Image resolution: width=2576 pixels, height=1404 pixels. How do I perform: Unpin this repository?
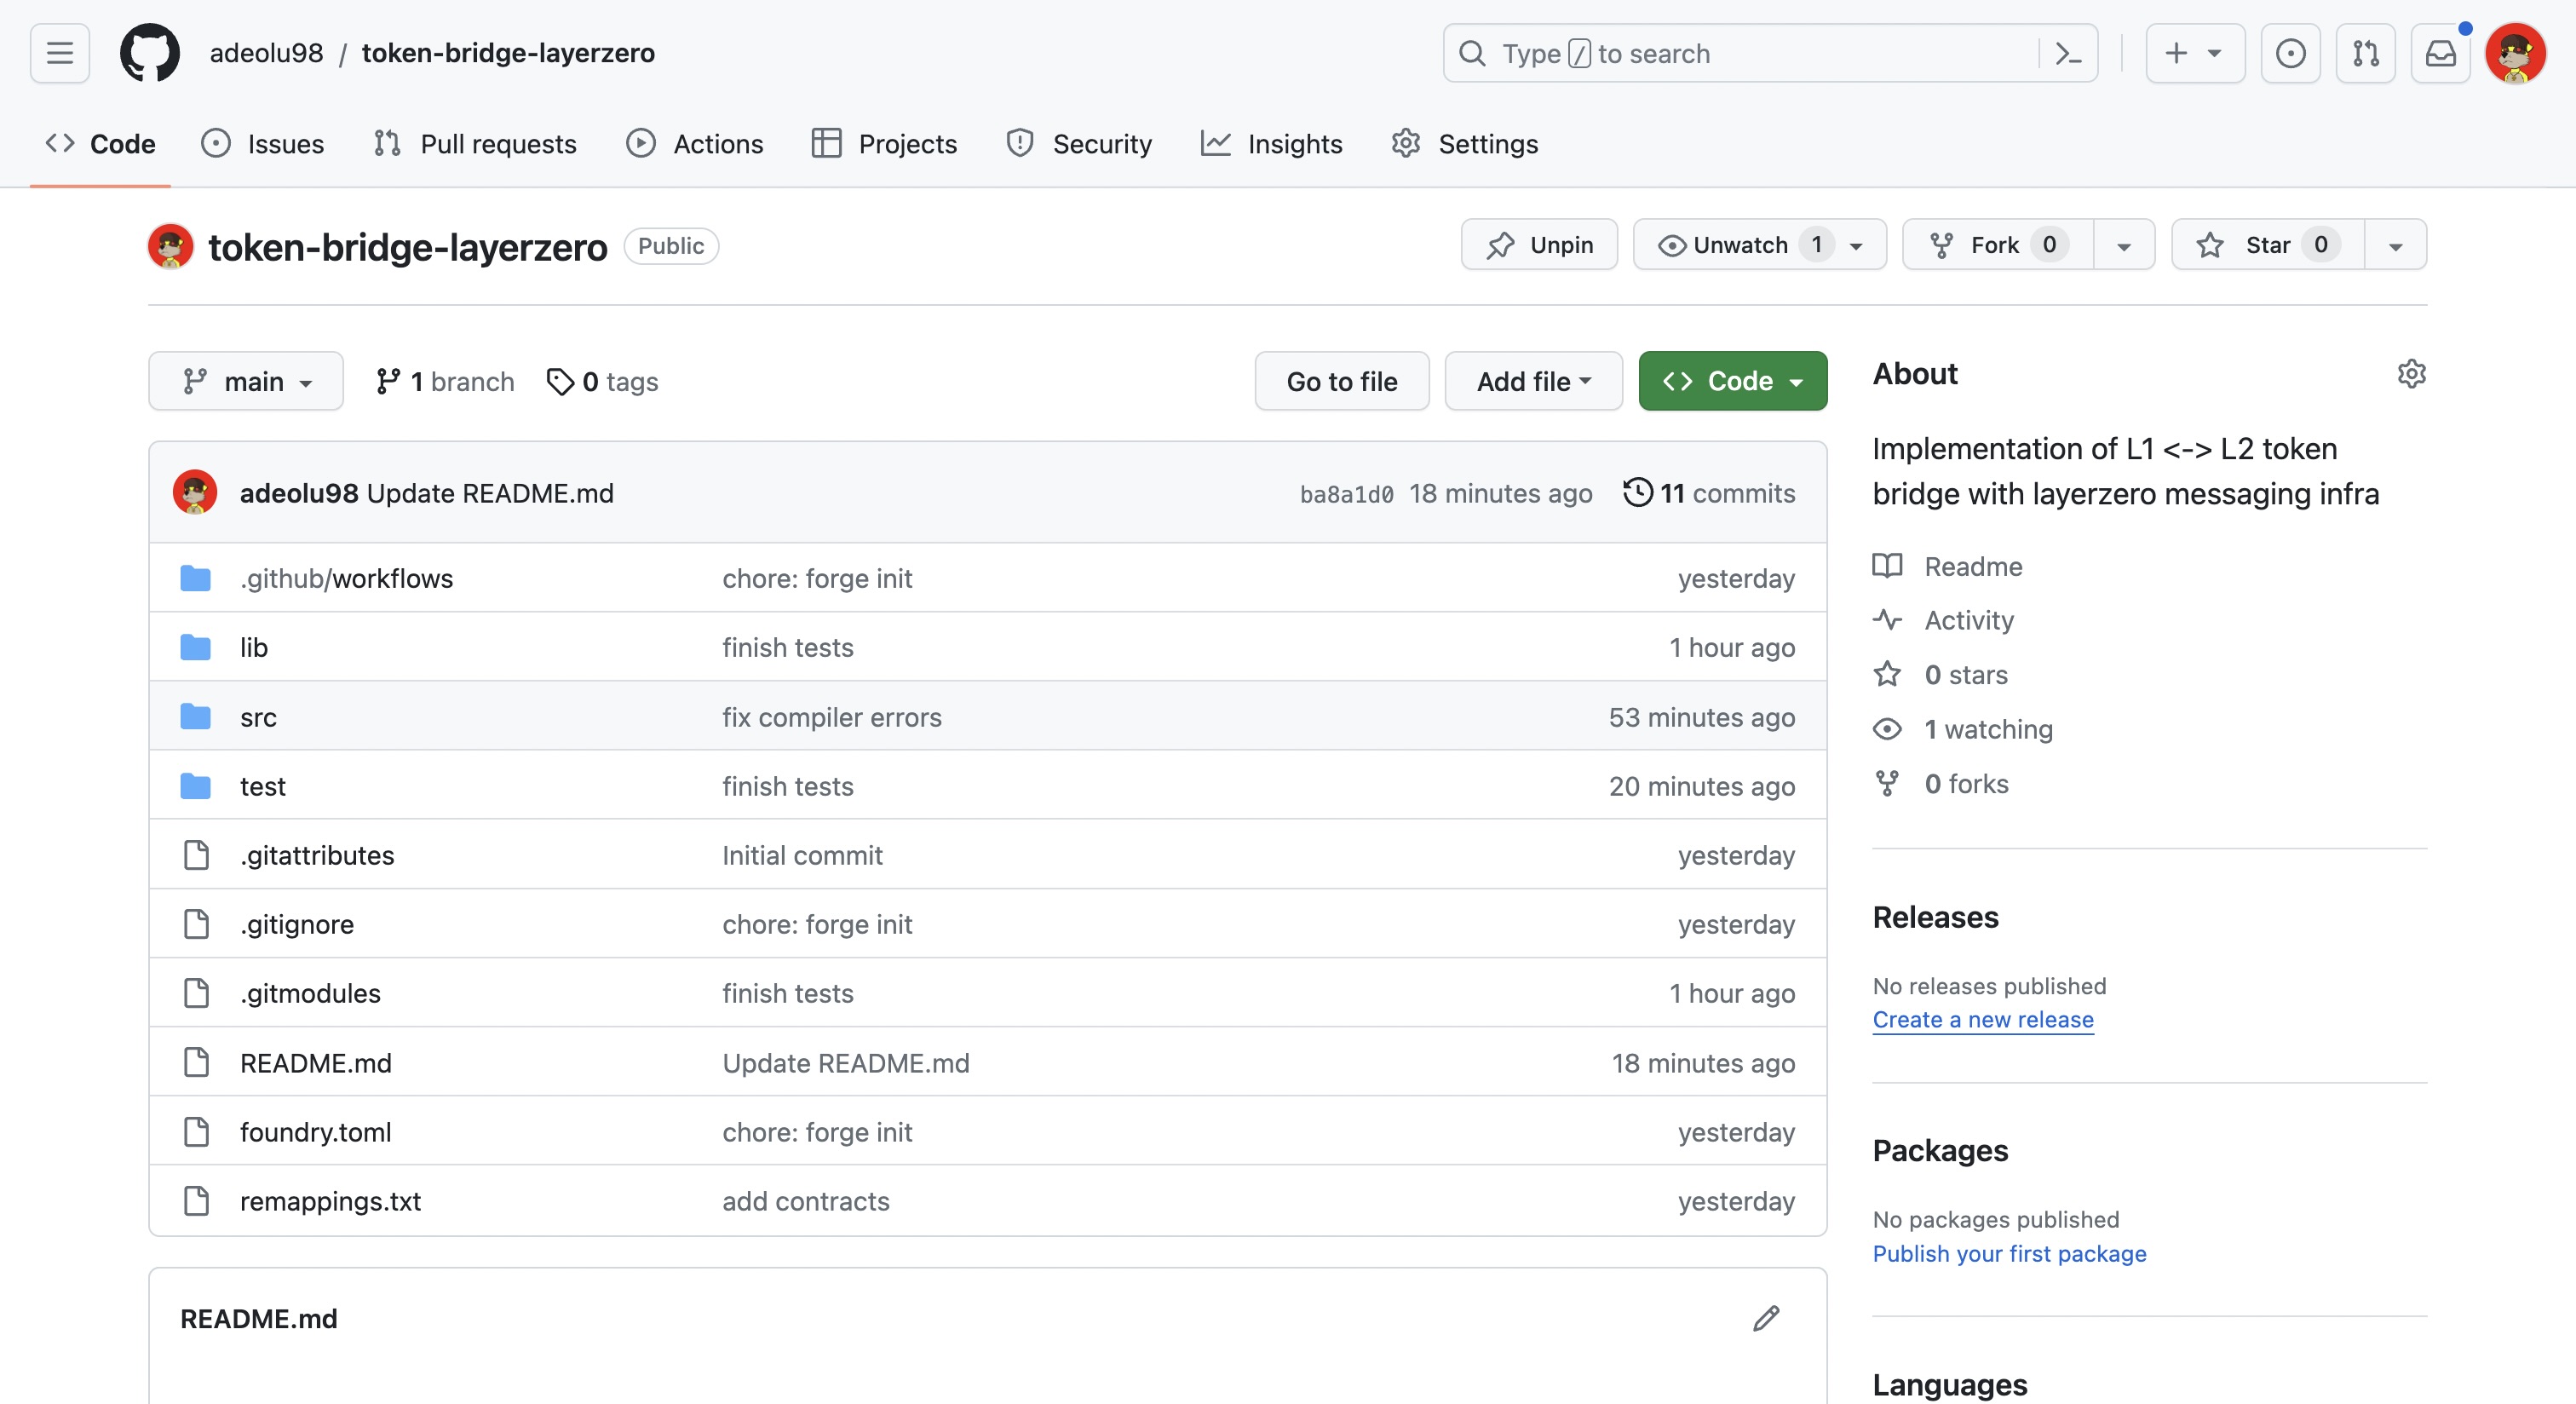tap(1539, 245)
